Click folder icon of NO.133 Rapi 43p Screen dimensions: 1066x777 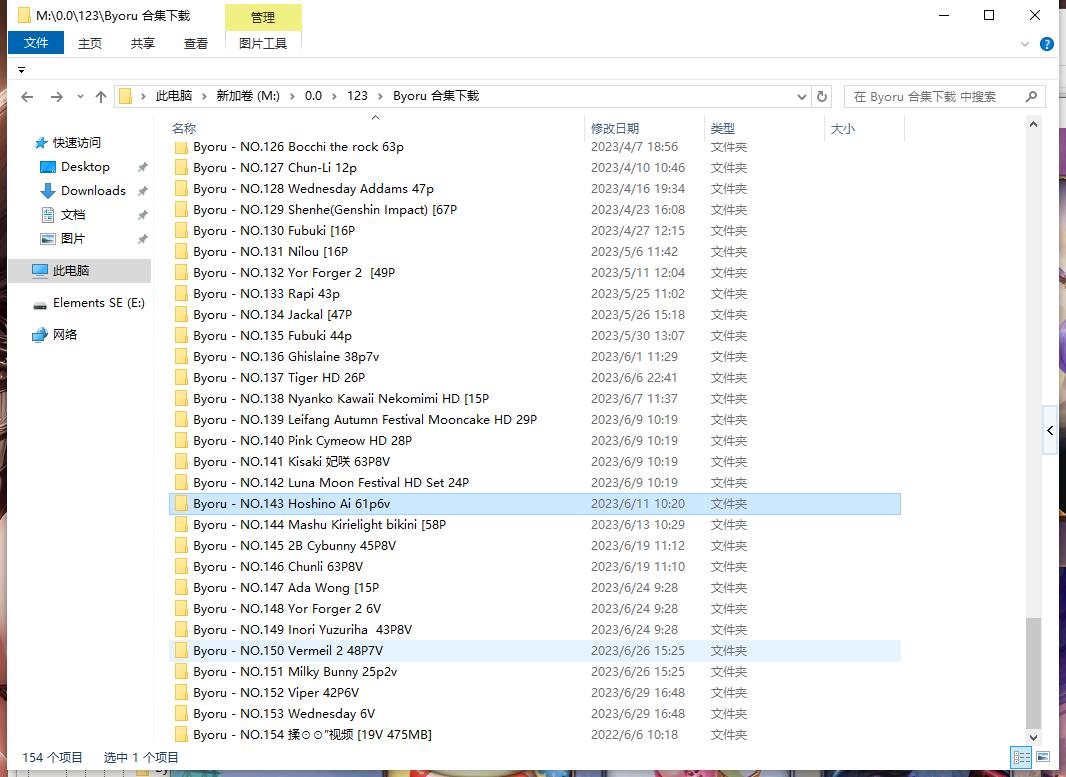(181, 294)
